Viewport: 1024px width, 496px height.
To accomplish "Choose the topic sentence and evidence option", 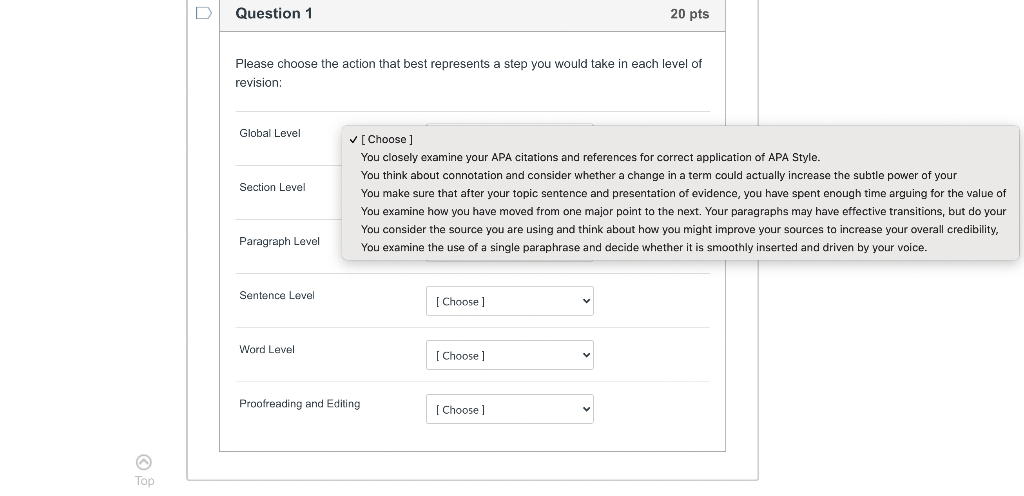I will tap(683, 193).
